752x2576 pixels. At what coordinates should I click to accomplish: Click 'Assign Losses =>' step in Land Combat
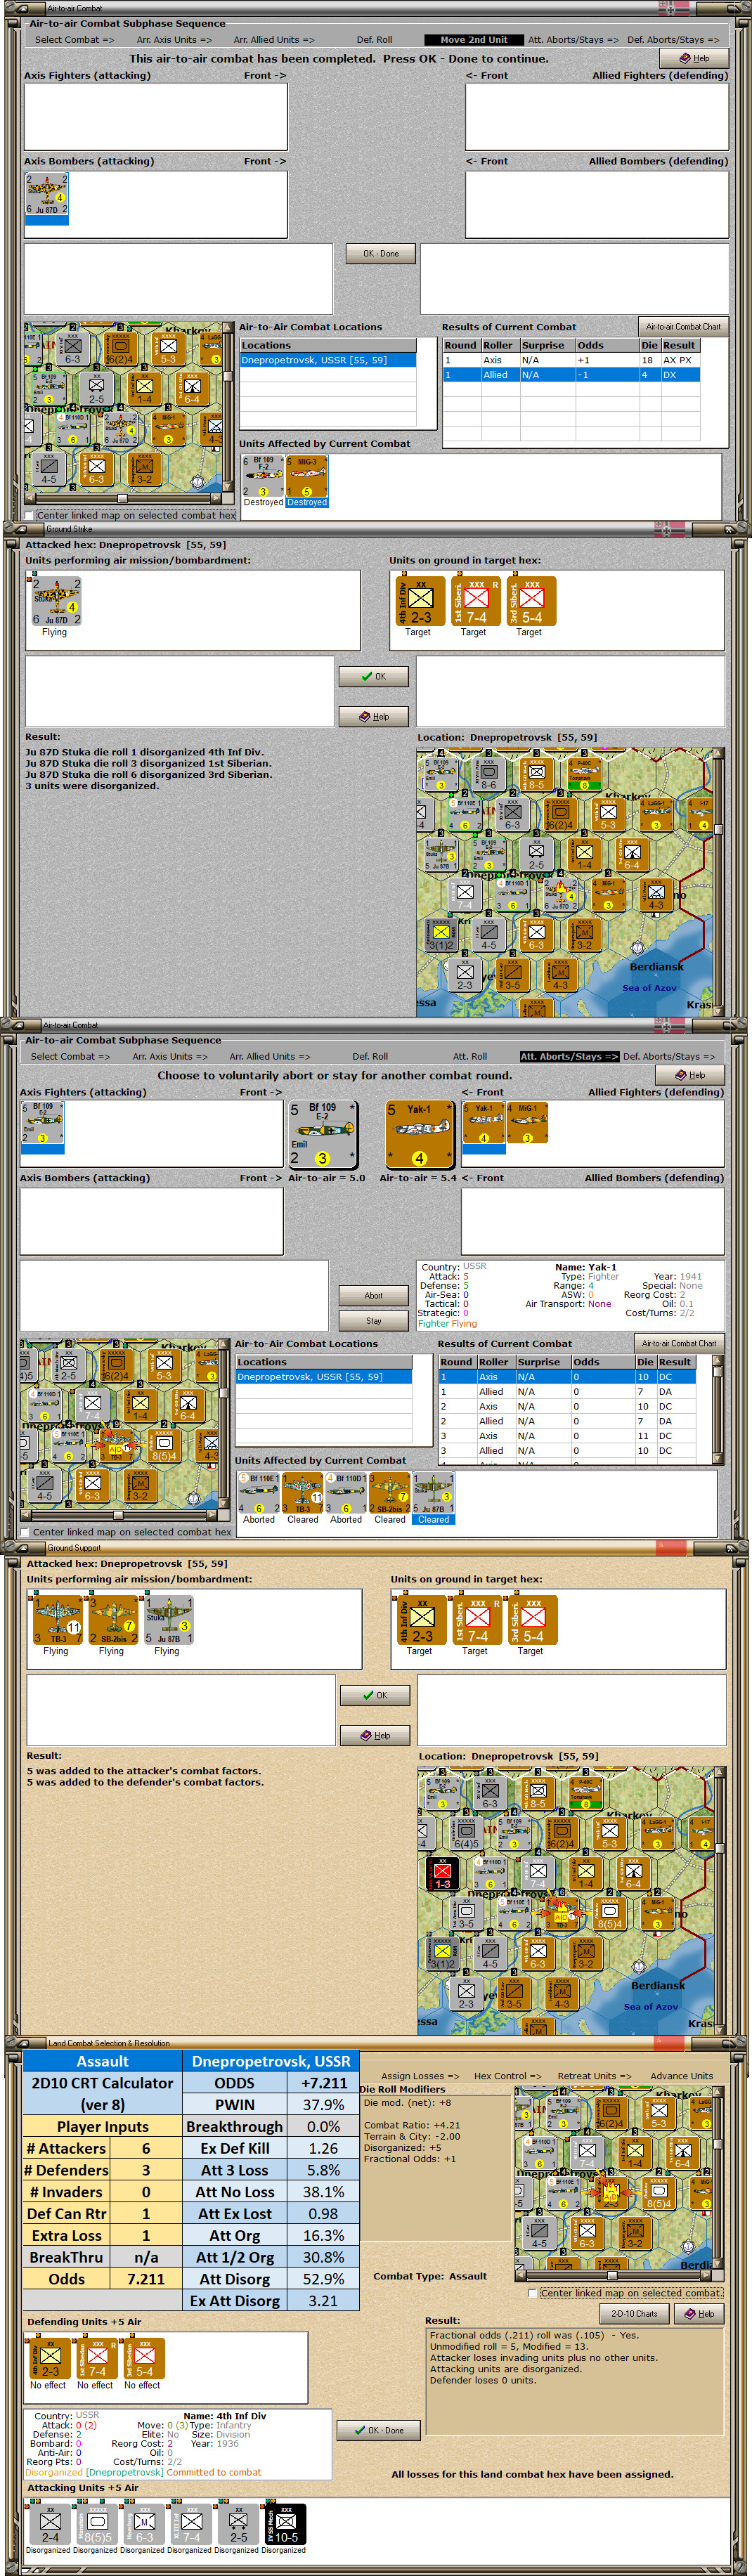point(420,2076)
